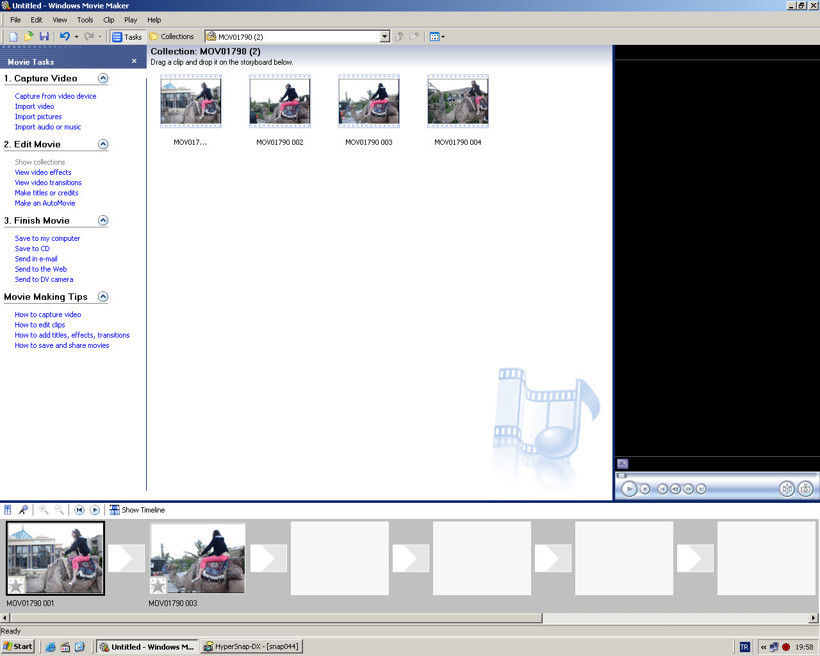Open How to capture video tip
The width and height of the screenshot is (820, 656).
[x=48, y=314]
